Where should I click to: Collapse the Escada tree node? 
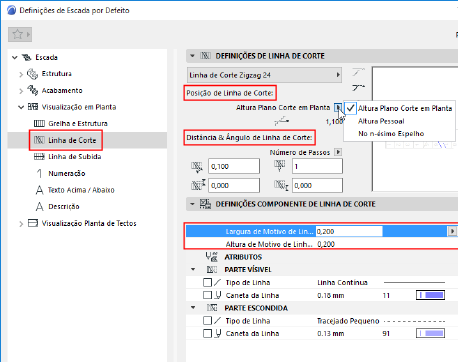pos(15,58)
